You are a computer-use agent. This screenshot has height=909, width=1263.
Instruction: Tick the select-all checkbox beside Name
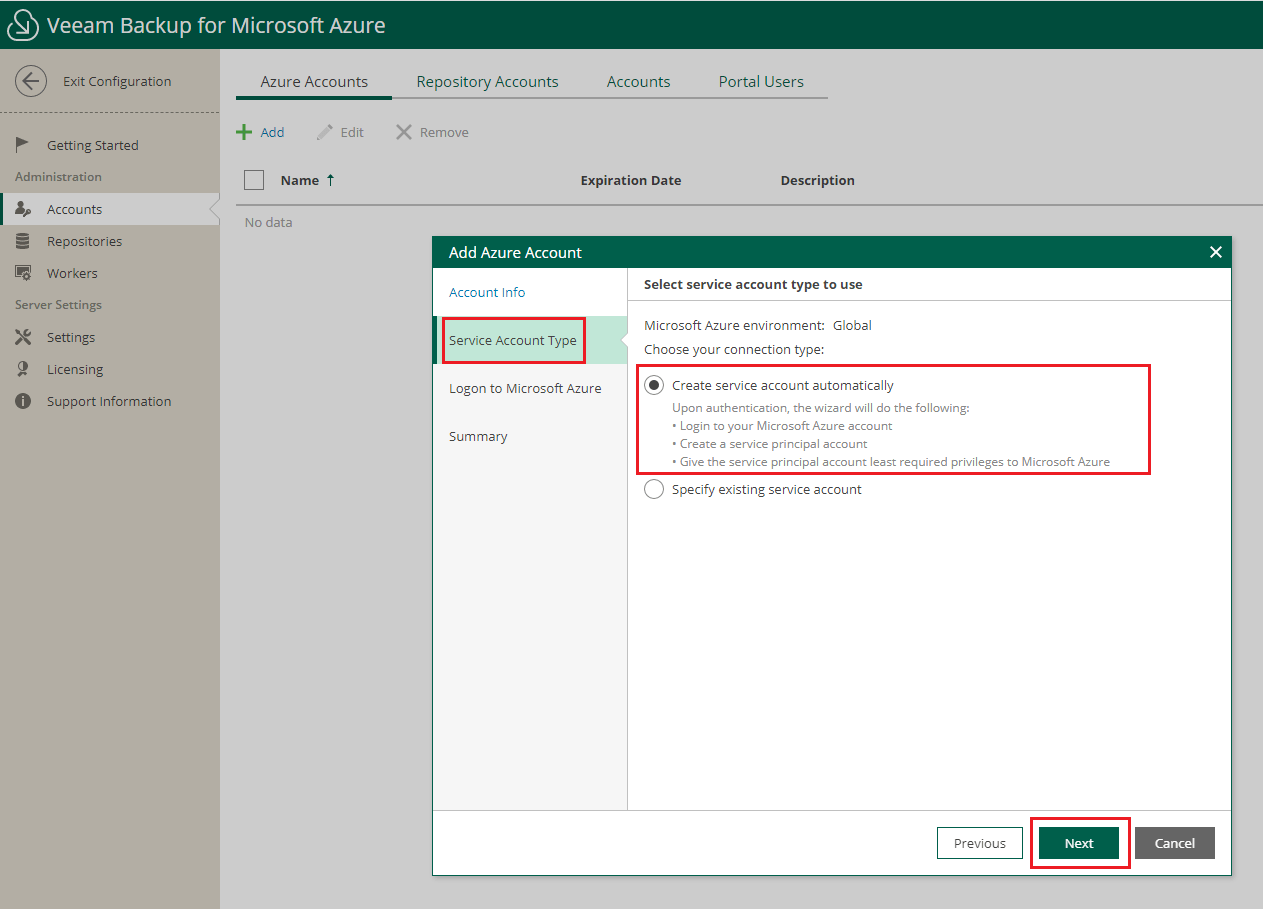[x=254, y=180]
